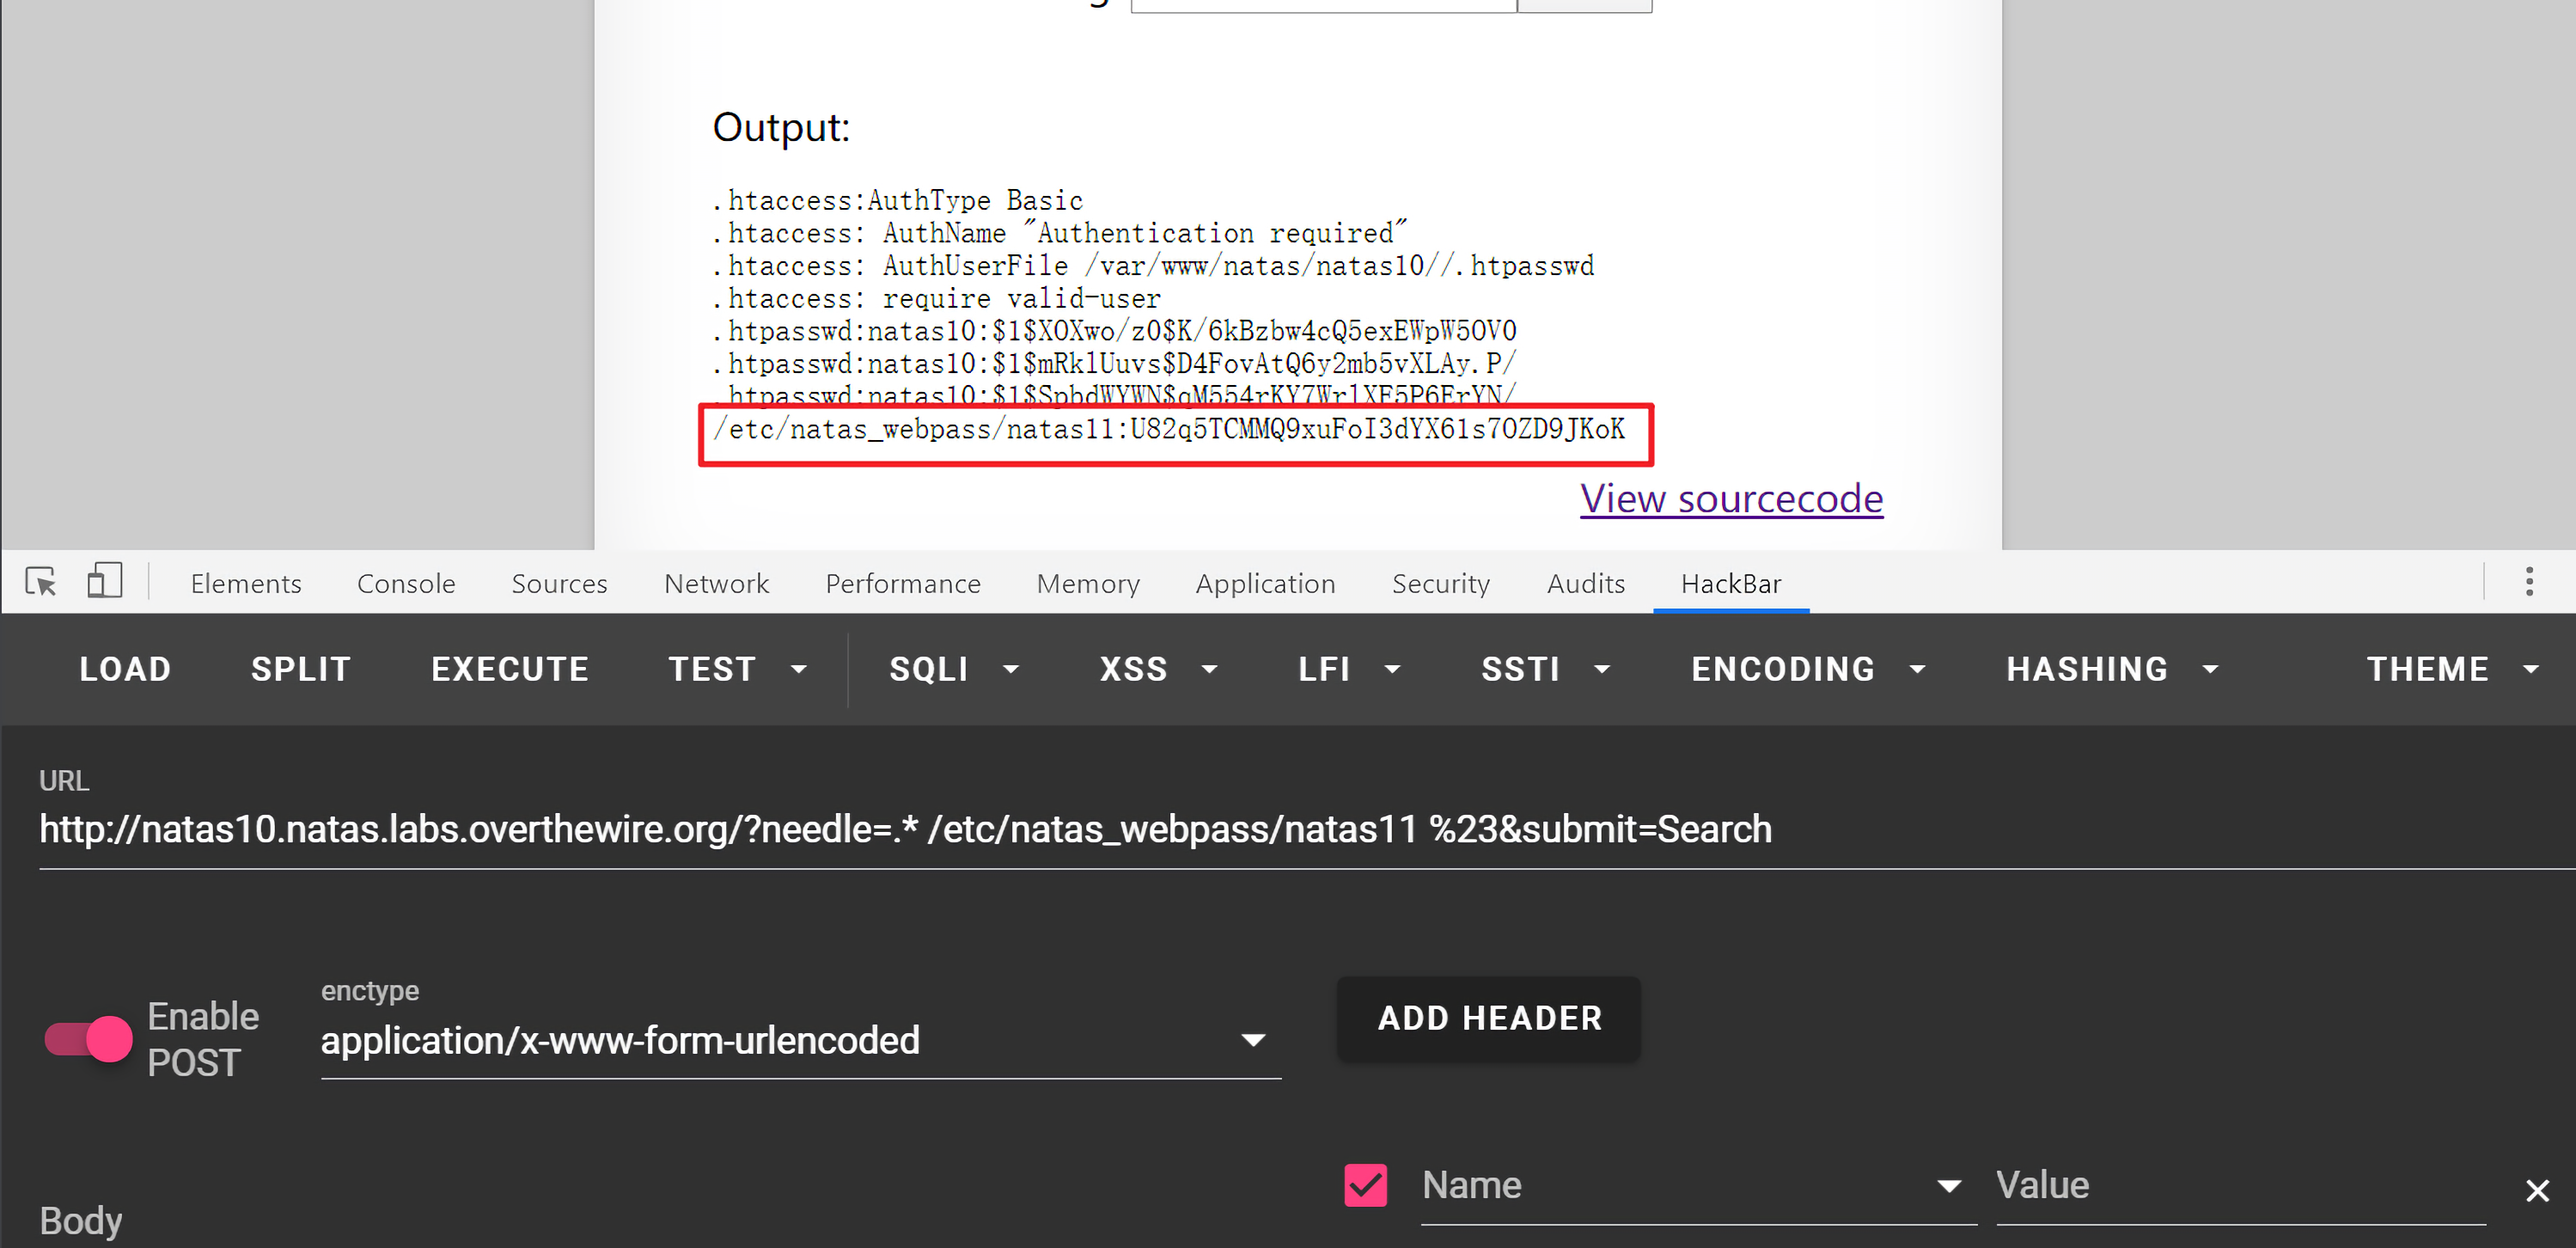This screenshot has width=2576, height=1248.
Task: Toggle the device toolbar icon
Action: click(x=104, y=581)
